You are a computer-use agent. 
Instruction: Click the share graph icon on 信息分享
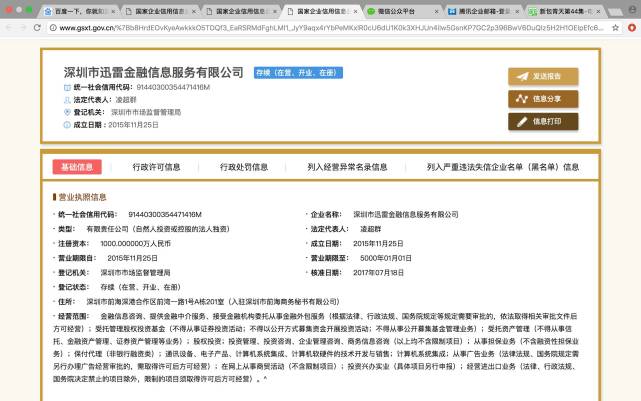coord(522,99)
